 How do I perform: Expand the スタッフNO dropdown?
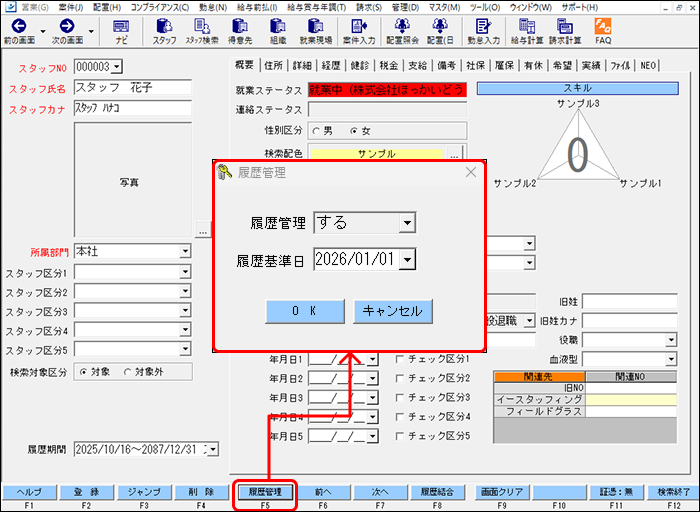(x=117, y=67)
